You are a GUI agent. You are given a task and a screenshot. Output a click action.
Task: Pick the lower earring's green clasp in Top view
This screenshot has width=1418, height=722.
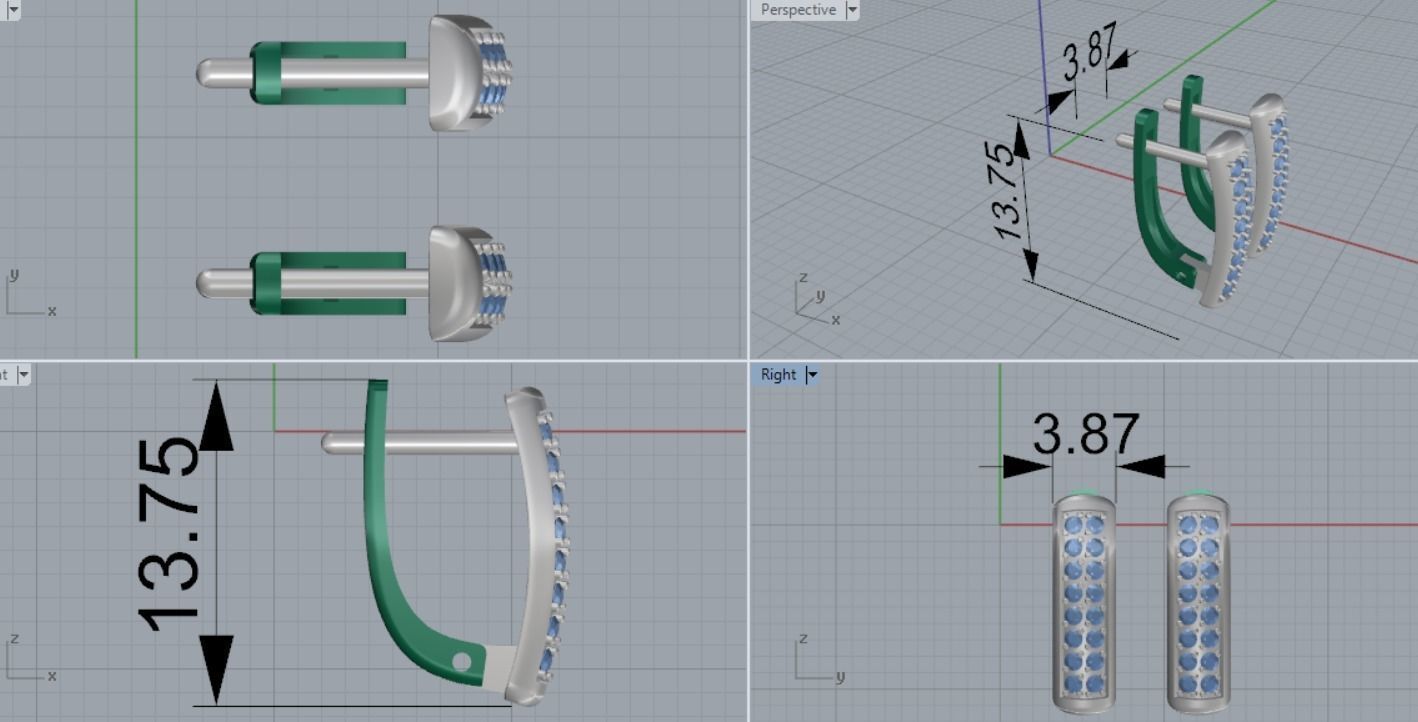(x=266, y=283)
